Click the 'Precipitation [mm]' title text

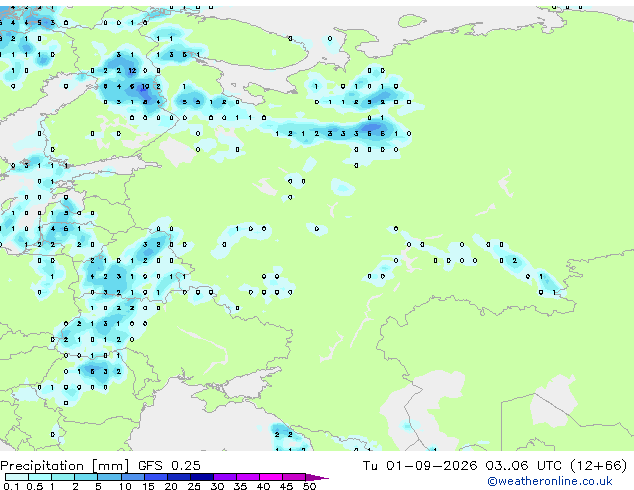(64, 466)
